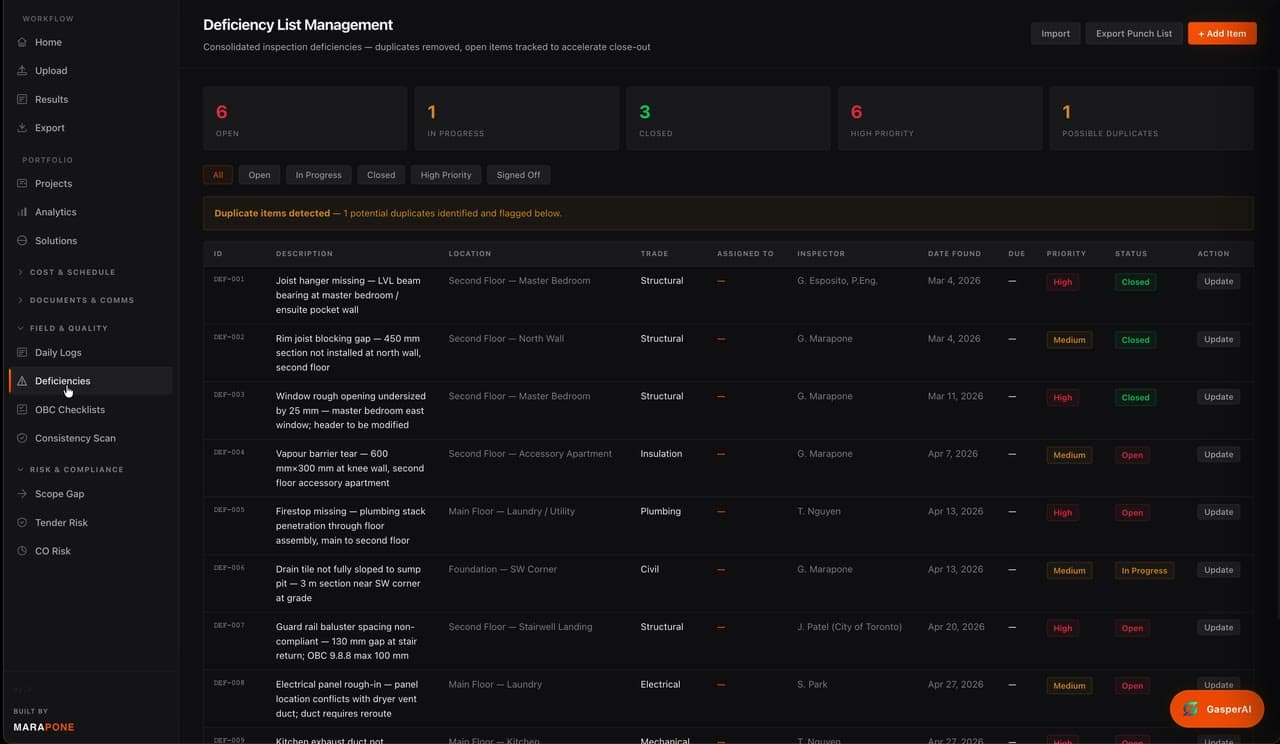Click the OBC Checklists icon

coord(22,410)
